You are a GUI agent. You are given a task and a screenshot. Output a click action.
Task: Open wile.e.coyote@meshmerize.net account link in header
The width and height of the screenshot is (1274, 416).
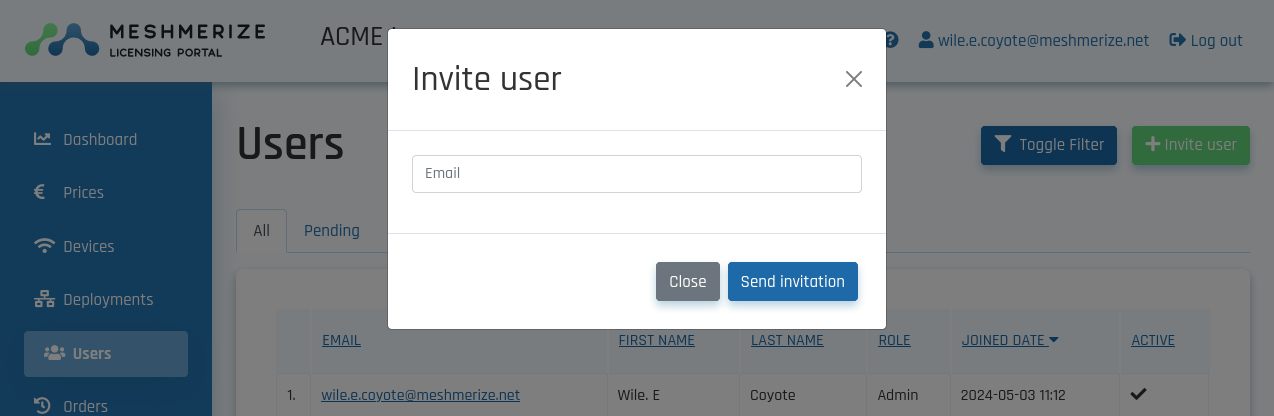pyautogui.click(x=1034, y=41)
